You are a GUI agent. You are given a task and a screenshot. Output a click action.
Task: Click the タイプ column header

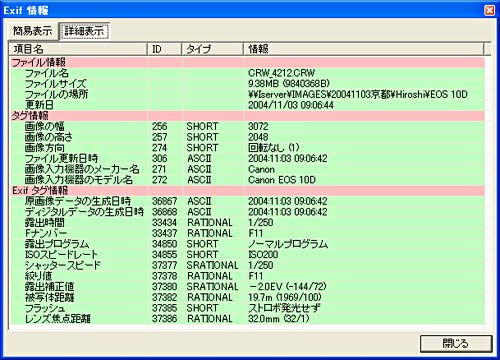(x=212, y=49)
